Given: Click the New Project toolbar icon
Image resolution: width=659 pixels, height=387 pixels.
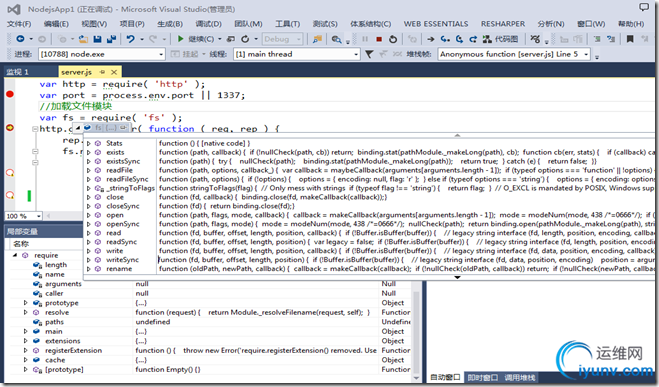Looking at the screenshot, I should 62,39.
